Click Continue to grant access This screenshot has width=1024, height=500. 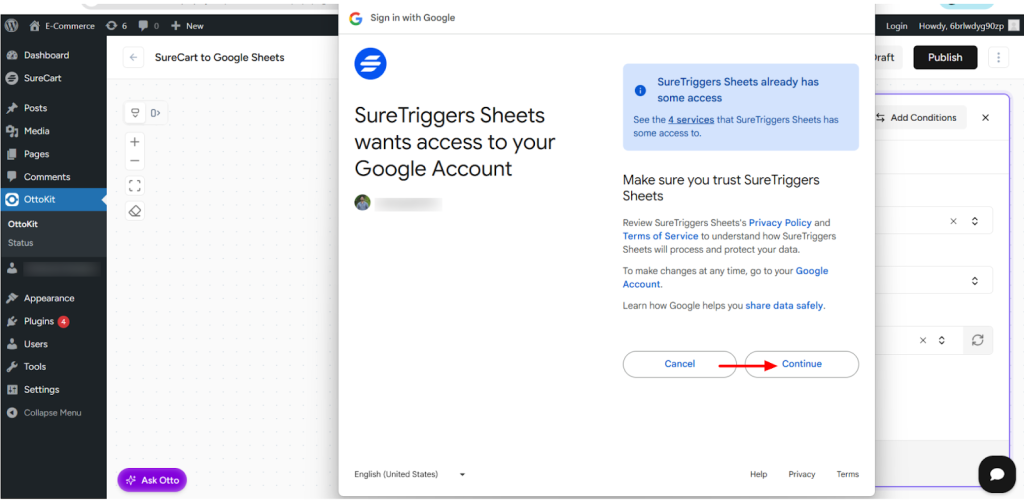[802, 364]
